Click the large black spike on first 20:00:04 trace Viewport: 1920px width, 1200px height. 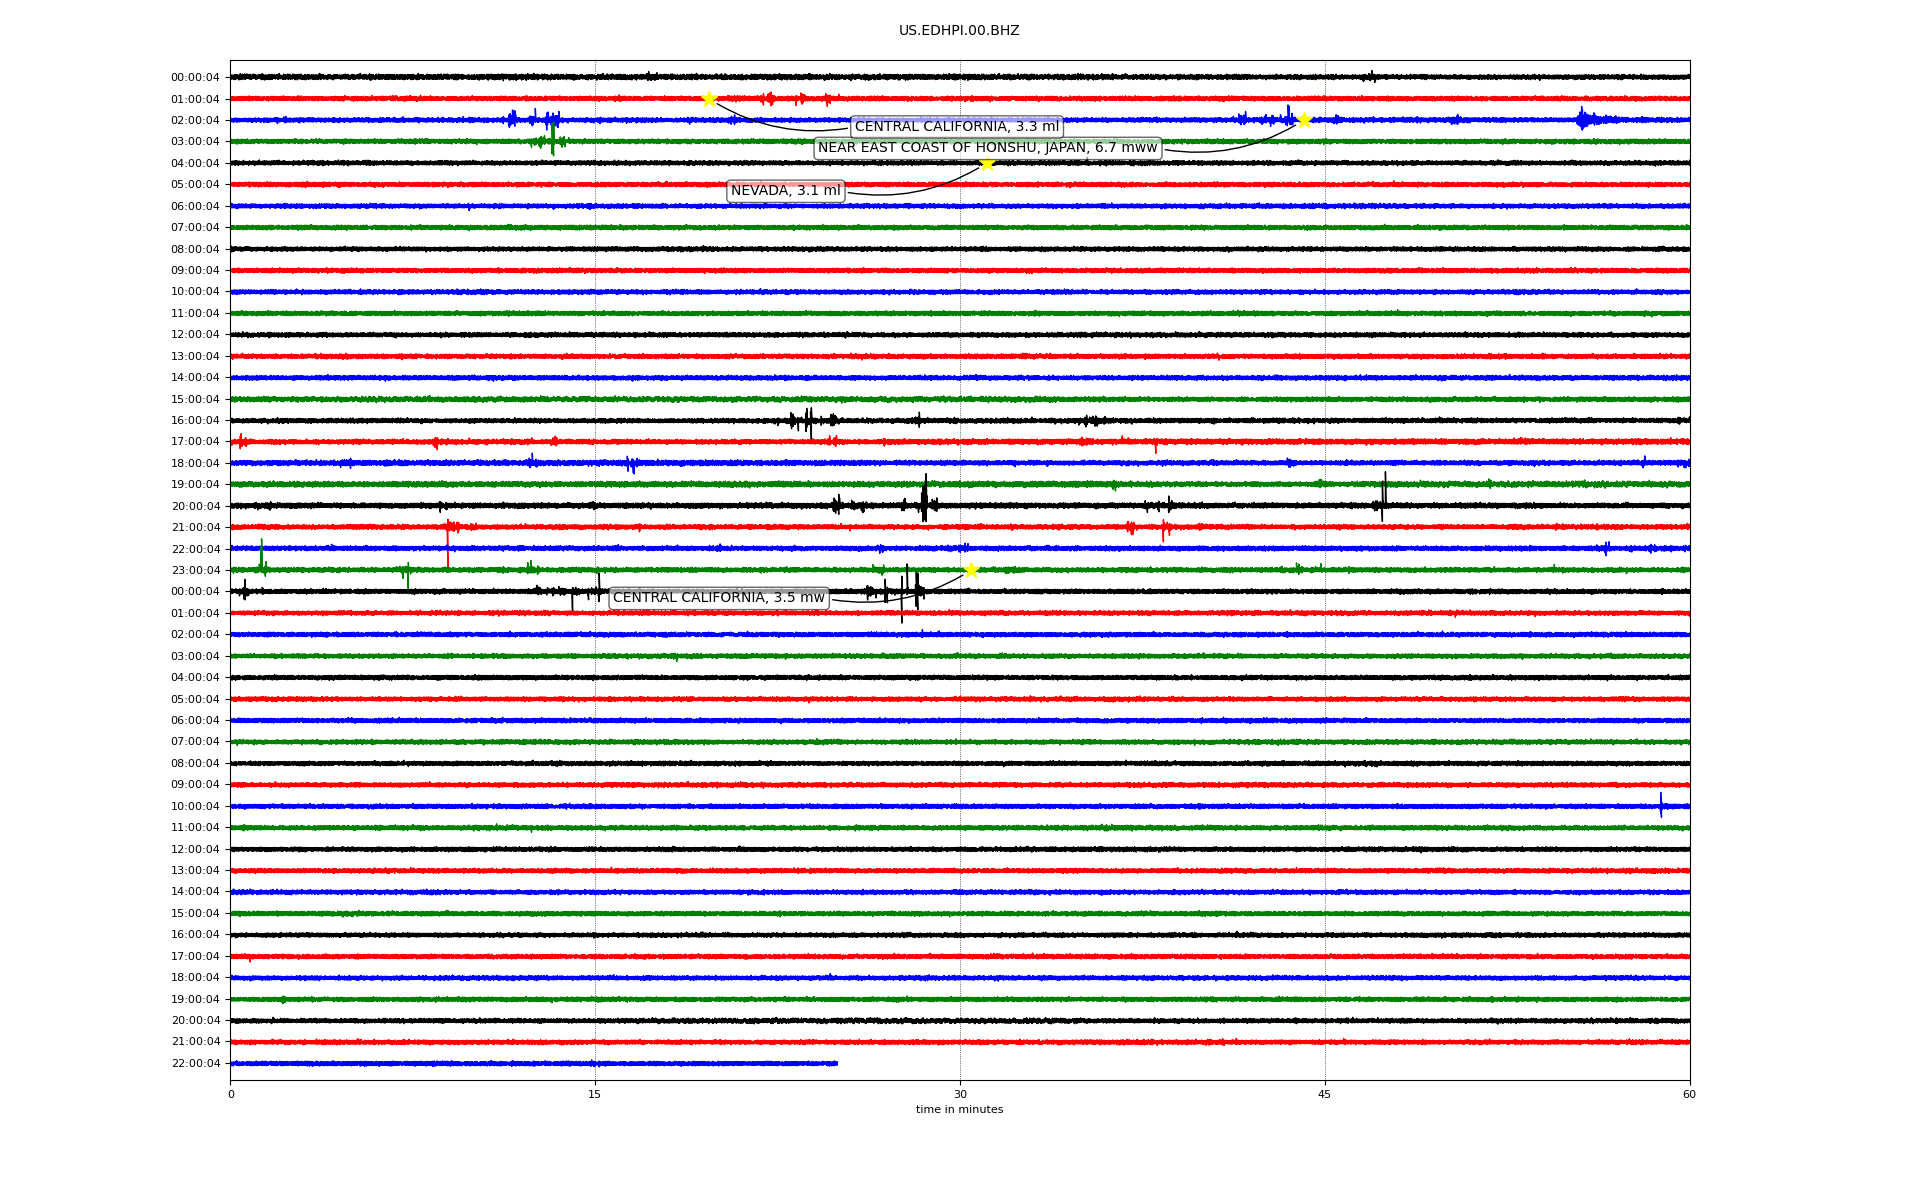(x=924, y=498)
